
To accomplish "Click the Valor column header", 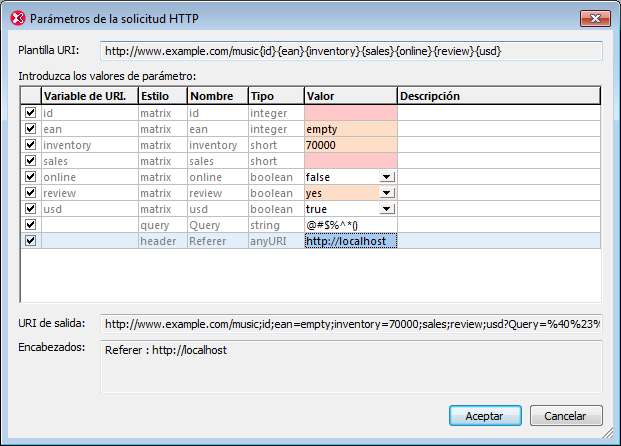I will coord(350,96).
